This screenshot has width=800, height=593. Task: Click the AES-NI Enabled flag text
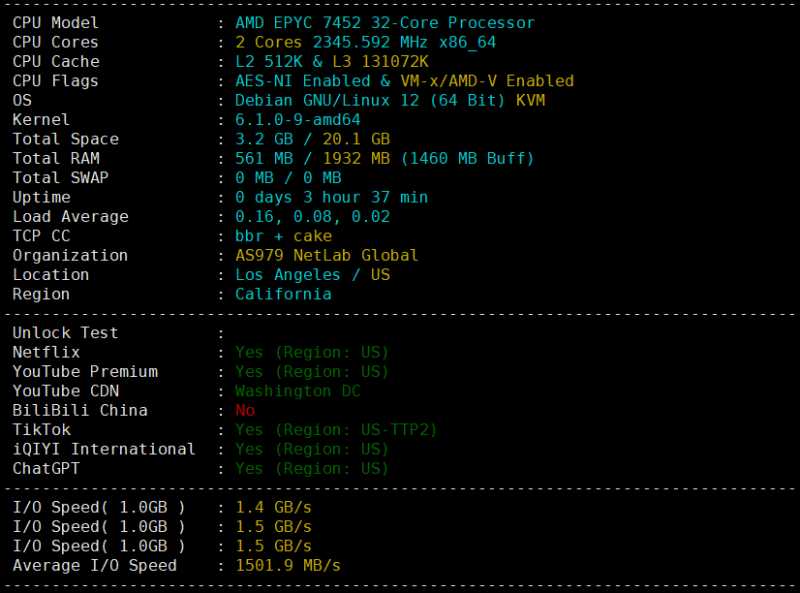click(x=303, y=81)
